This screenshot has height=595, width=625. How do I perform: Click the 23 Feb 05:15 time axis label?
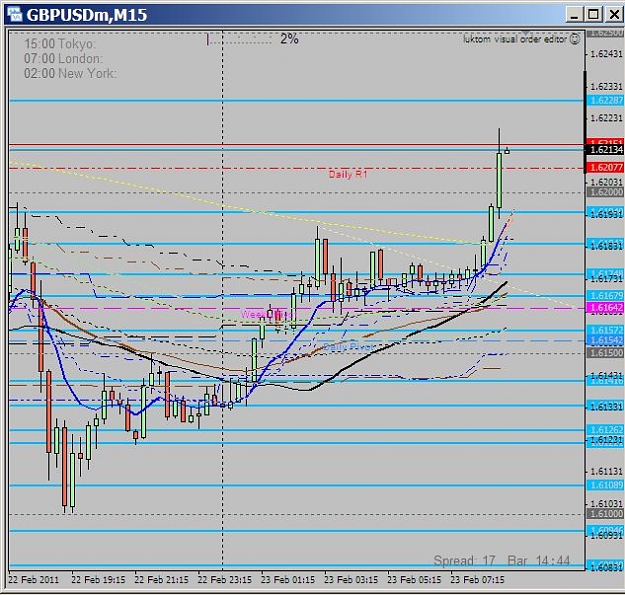[414, 579]
